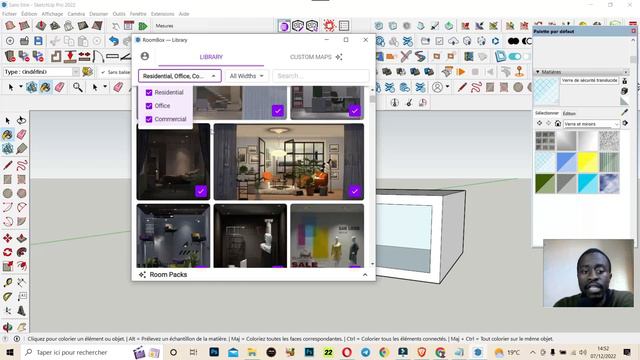Image resolution: width=640 pixels, height=360 pixels.
Task: Expand the Room Packs section chevron
Action: [365, 275]
